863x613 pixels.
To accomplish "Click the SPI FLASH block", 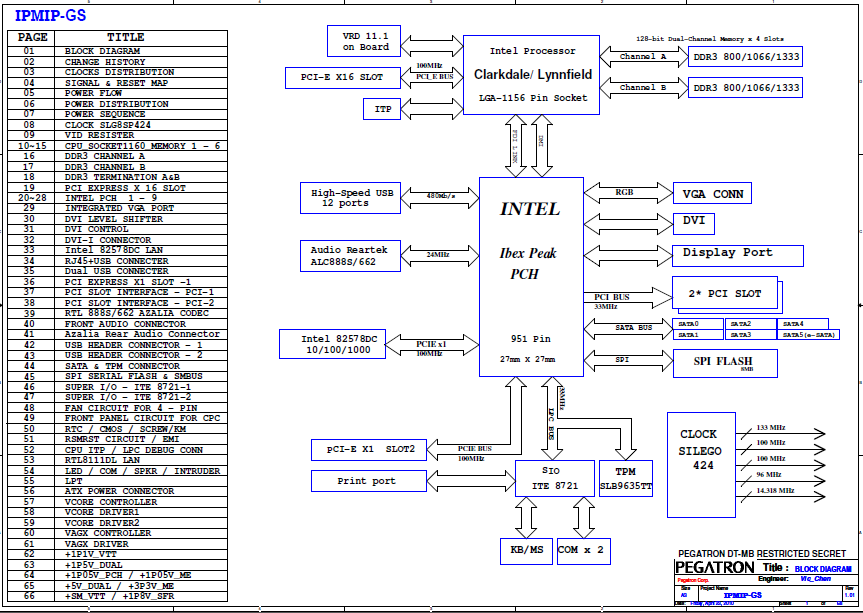I will tap(725, 361).
